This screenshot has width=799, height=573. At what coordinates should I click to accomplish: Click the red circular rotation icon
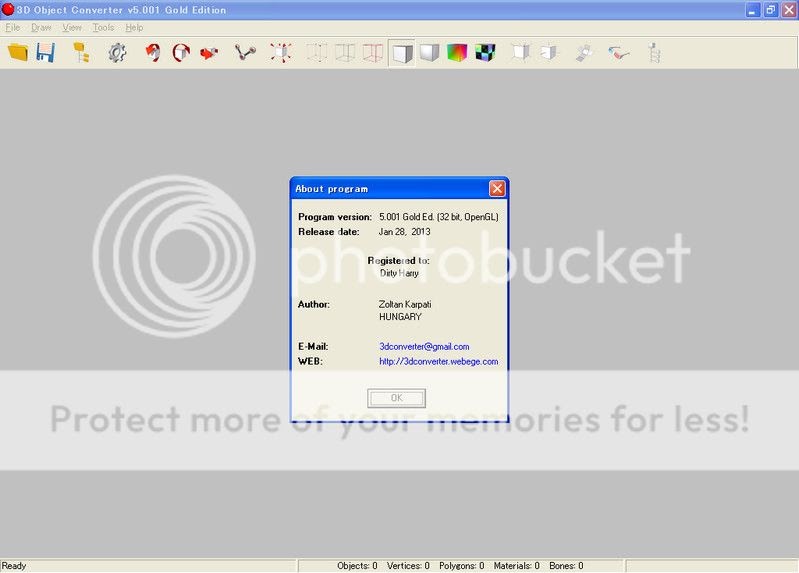pos(181,53)
